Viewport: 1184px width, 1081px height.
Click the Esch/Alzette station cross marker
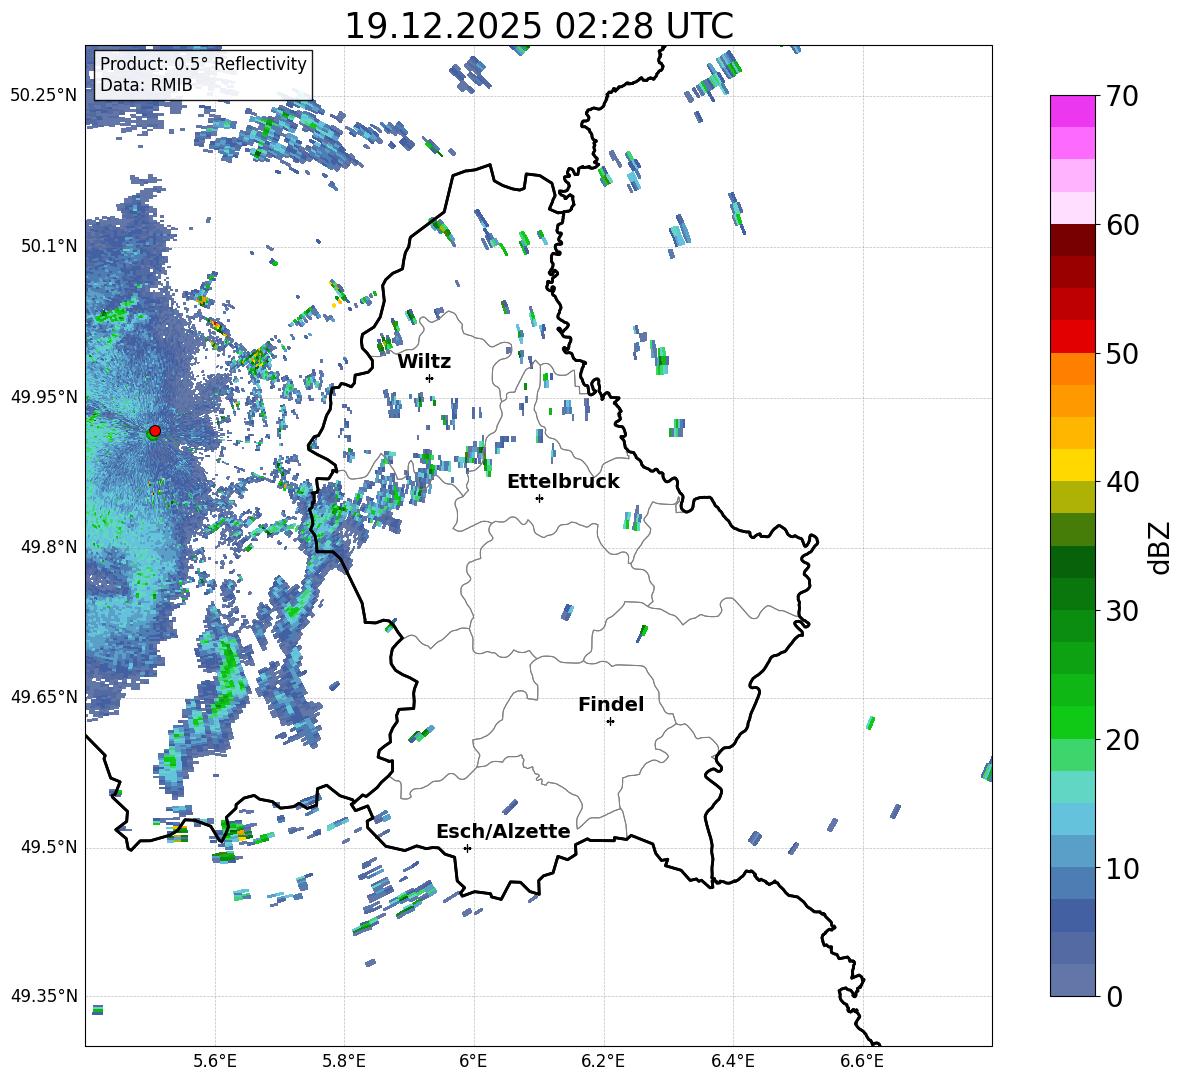point(467,848)
